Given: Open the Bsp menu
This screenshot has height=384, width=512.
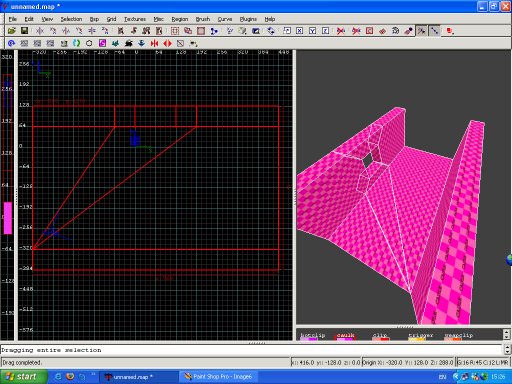Looking at the screenshot, I should 94,19.
